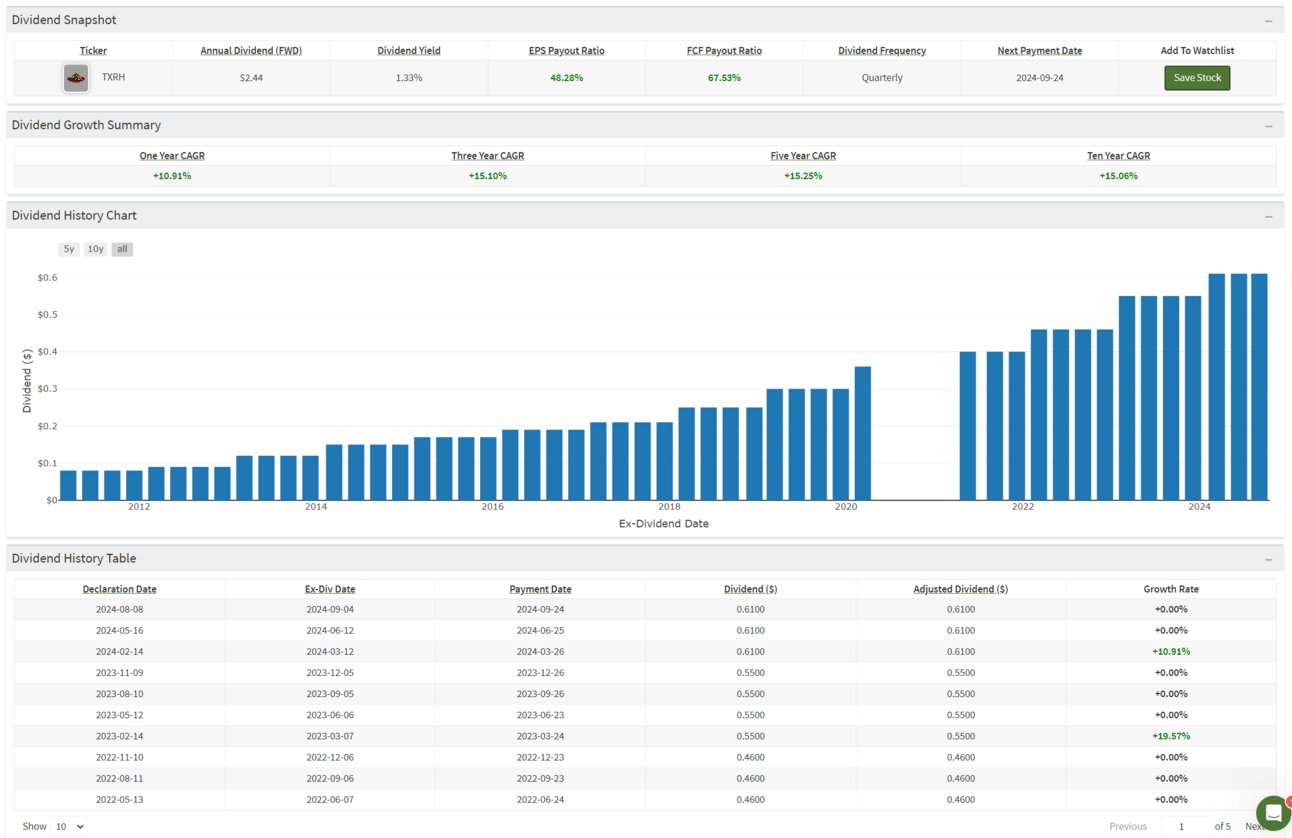Collapse the Dividend Growth Summary panel
This screenshot has width=1292, height=838.
point(1268,126)
